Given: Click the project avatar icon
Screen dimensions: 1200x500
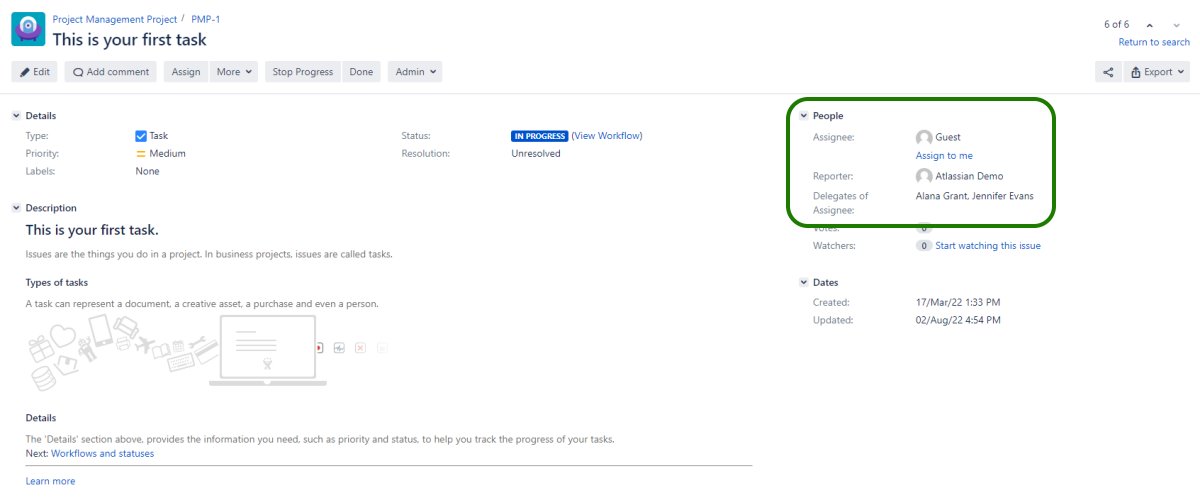Looking at the screenshot, I should point(28,29).
